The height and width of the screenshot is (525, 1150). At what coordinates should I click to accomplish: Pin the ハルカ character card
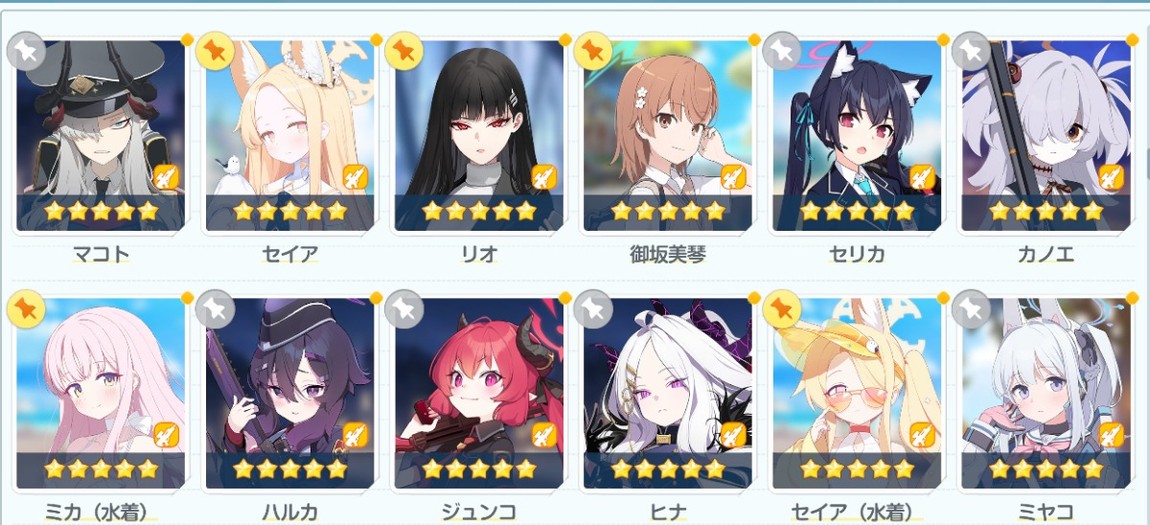[x=215, y=309]
